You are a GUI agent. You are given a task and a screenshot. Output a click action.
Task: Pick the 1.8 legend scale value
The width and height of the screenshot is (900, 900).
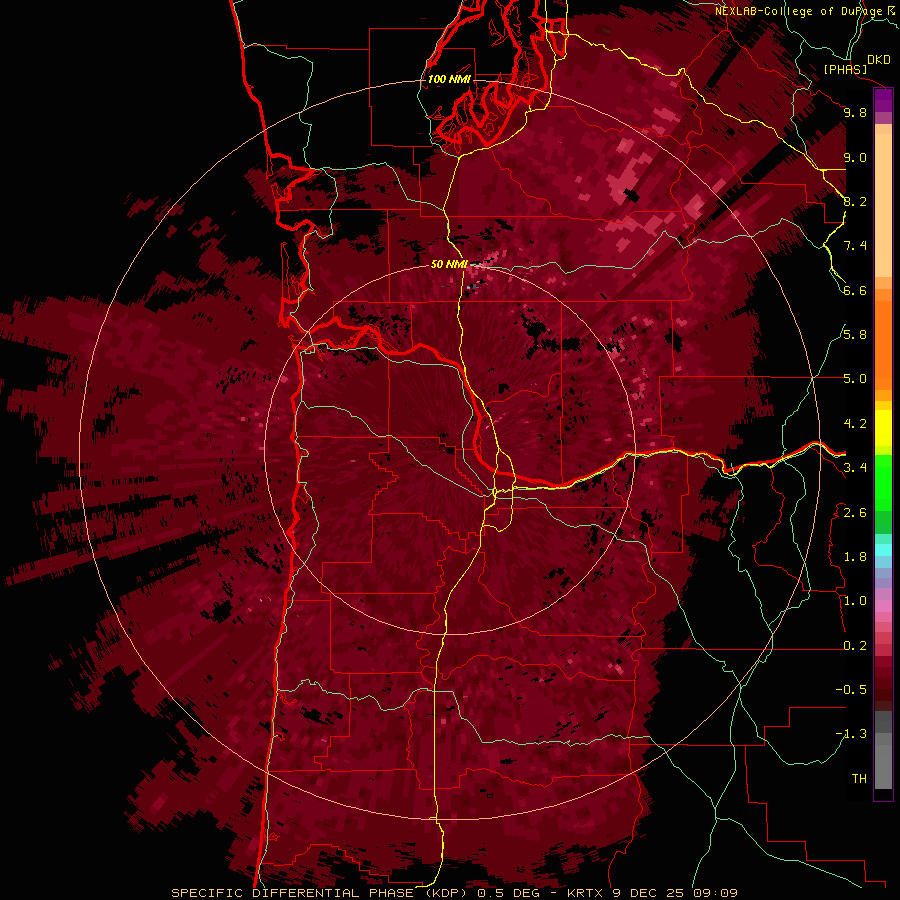point(855,557)
